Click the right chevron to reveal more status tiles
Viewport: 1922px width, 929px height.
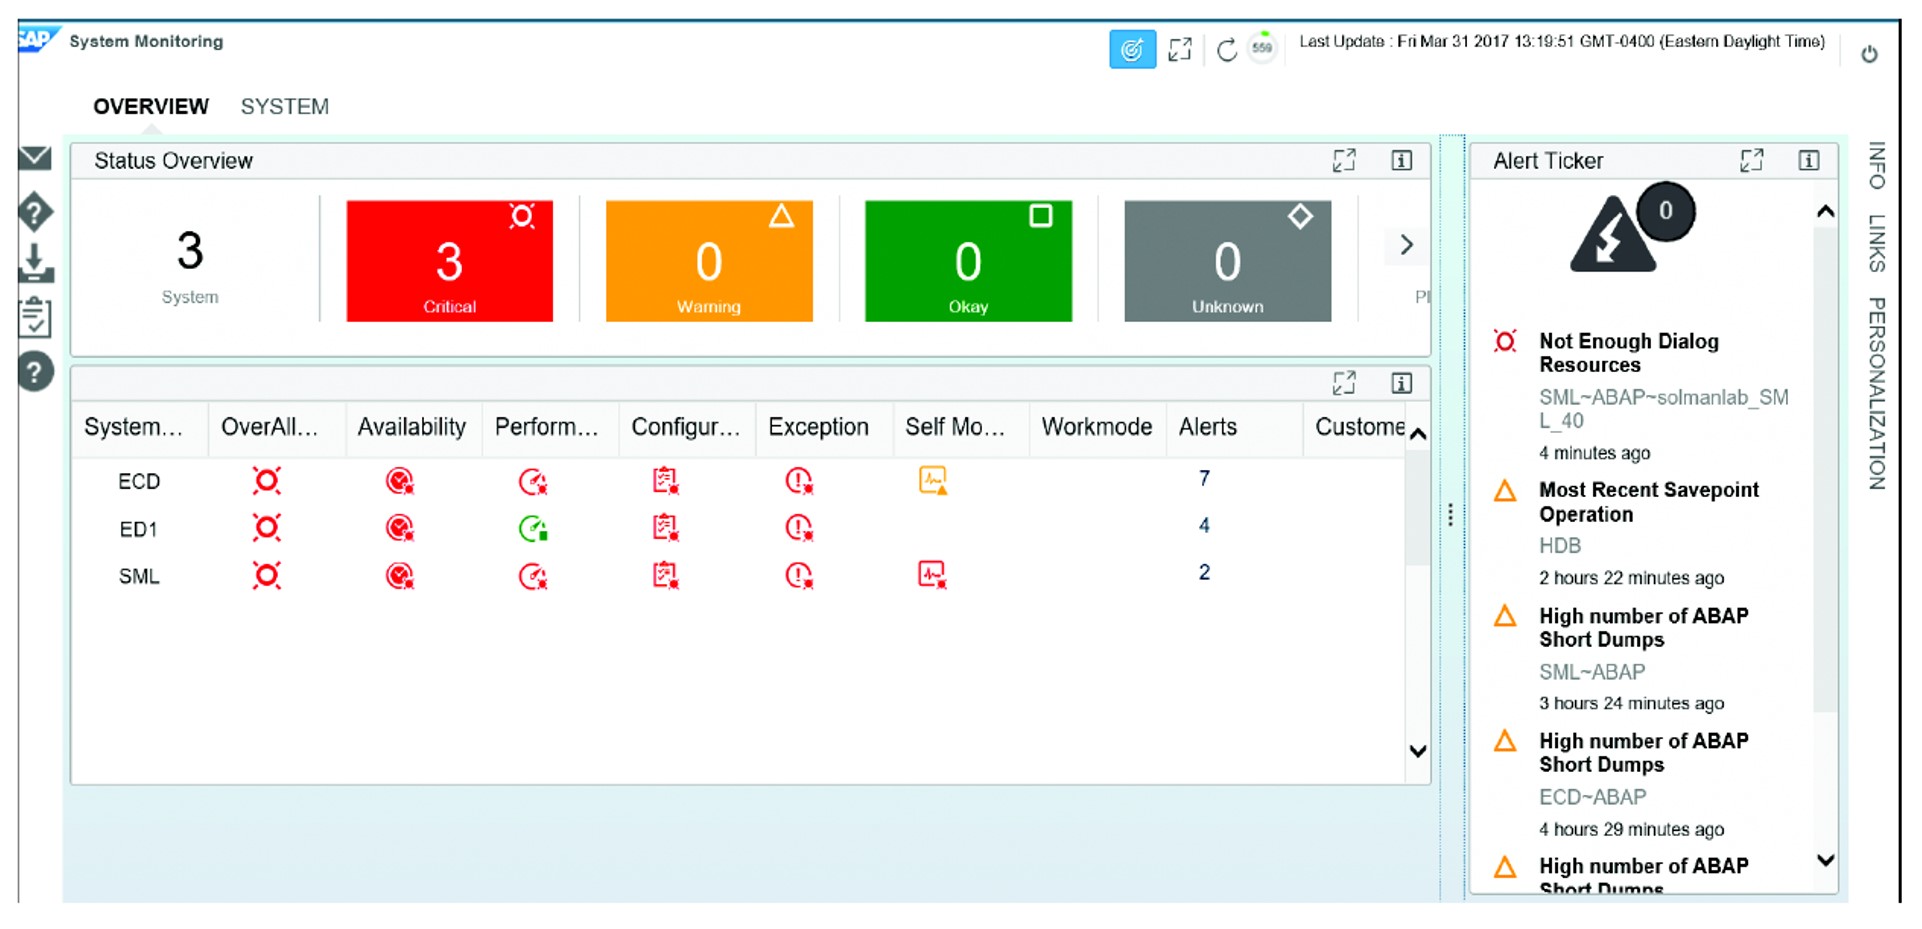[x=1406, y=245]
